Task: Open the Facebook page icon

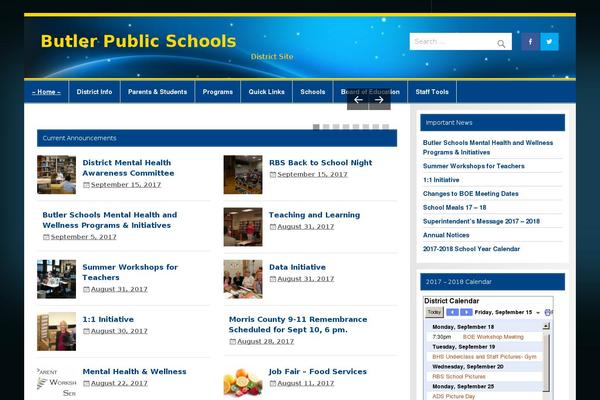Action: [530, 42]
